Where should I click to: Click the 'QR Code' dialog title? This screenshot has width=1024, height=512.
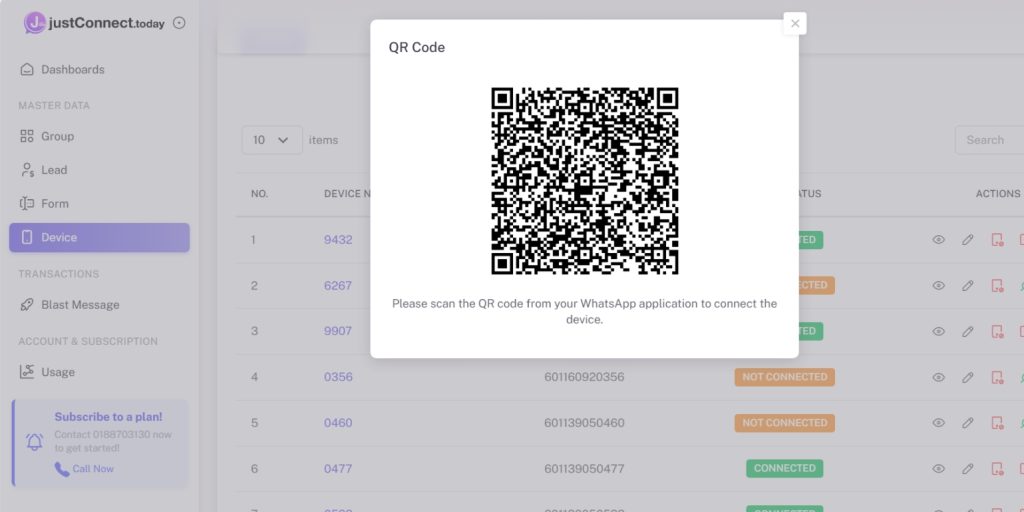click(x=417, y=48)
